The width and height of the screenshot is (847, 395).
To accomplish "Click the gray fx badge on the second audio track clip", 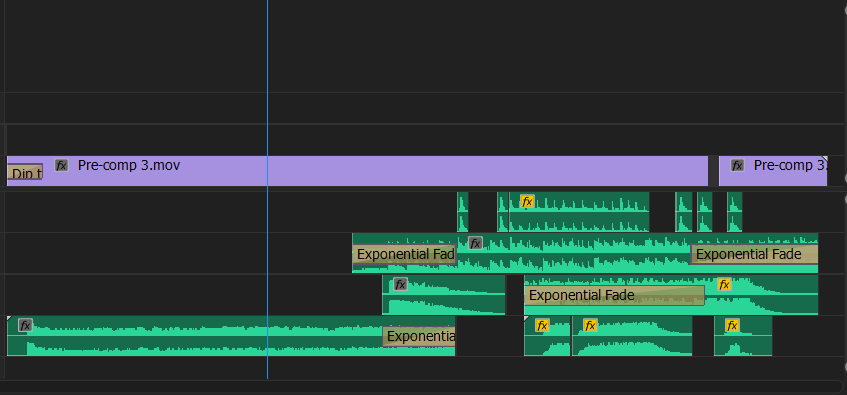I will tap(475, 243).
